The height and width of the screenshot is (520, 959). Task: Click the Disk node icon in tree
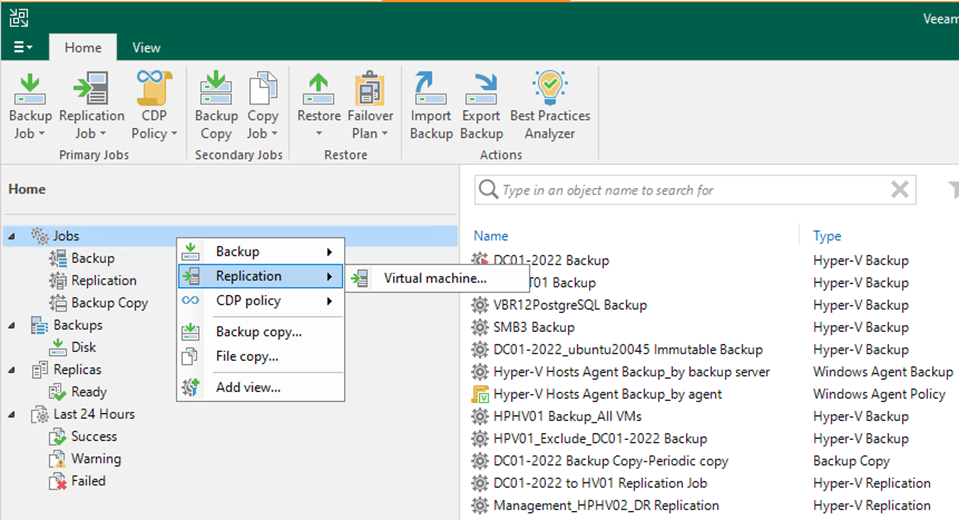click(x=58, y=347)
